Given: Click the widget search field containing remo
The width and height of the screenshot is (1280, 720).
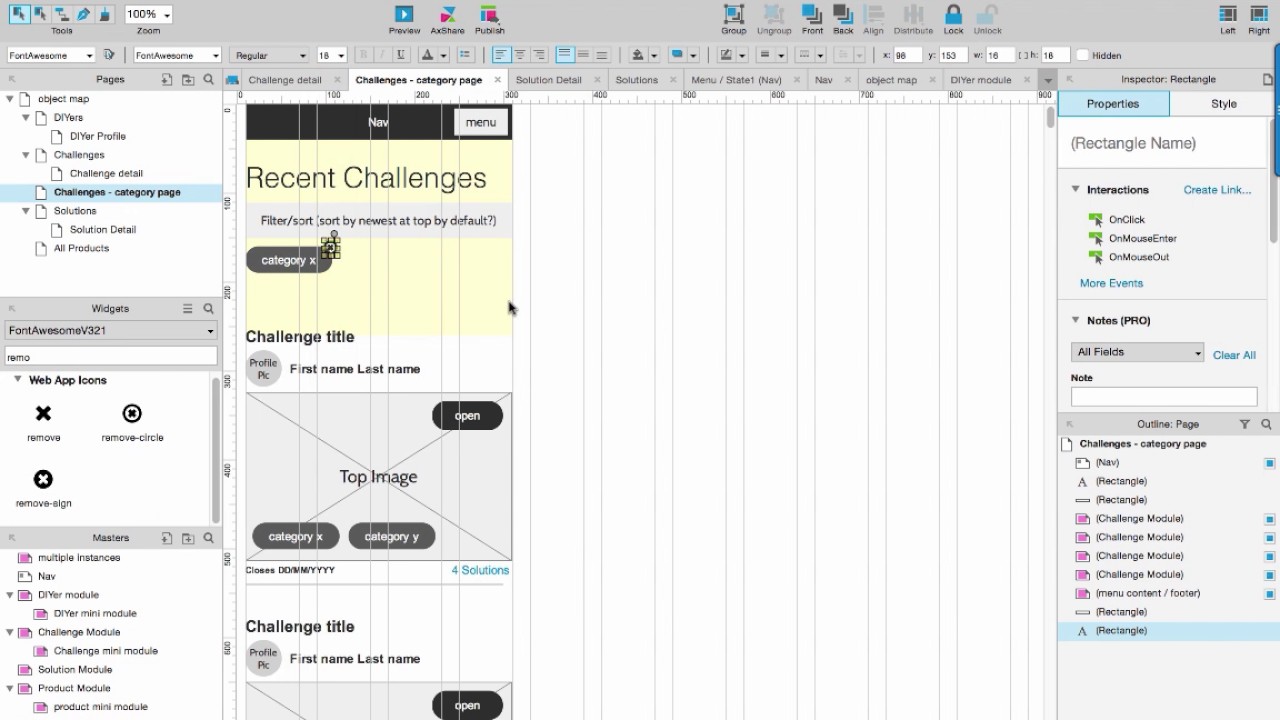Looking at the screenshot, I should point(110,357).
